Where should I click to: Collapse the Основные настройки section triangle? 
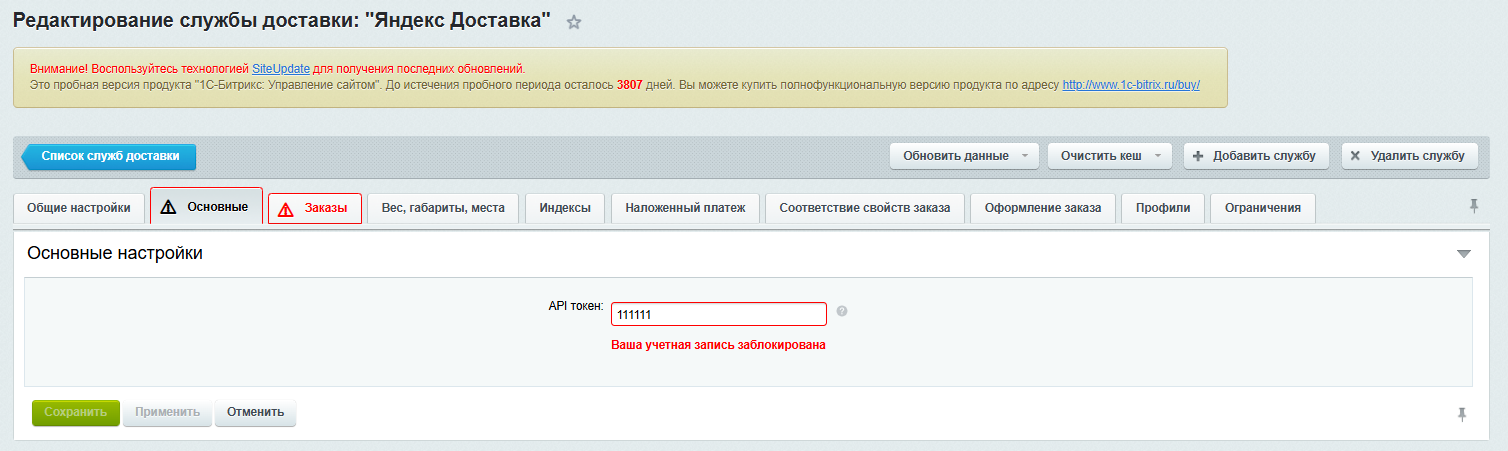point(1464,254)
